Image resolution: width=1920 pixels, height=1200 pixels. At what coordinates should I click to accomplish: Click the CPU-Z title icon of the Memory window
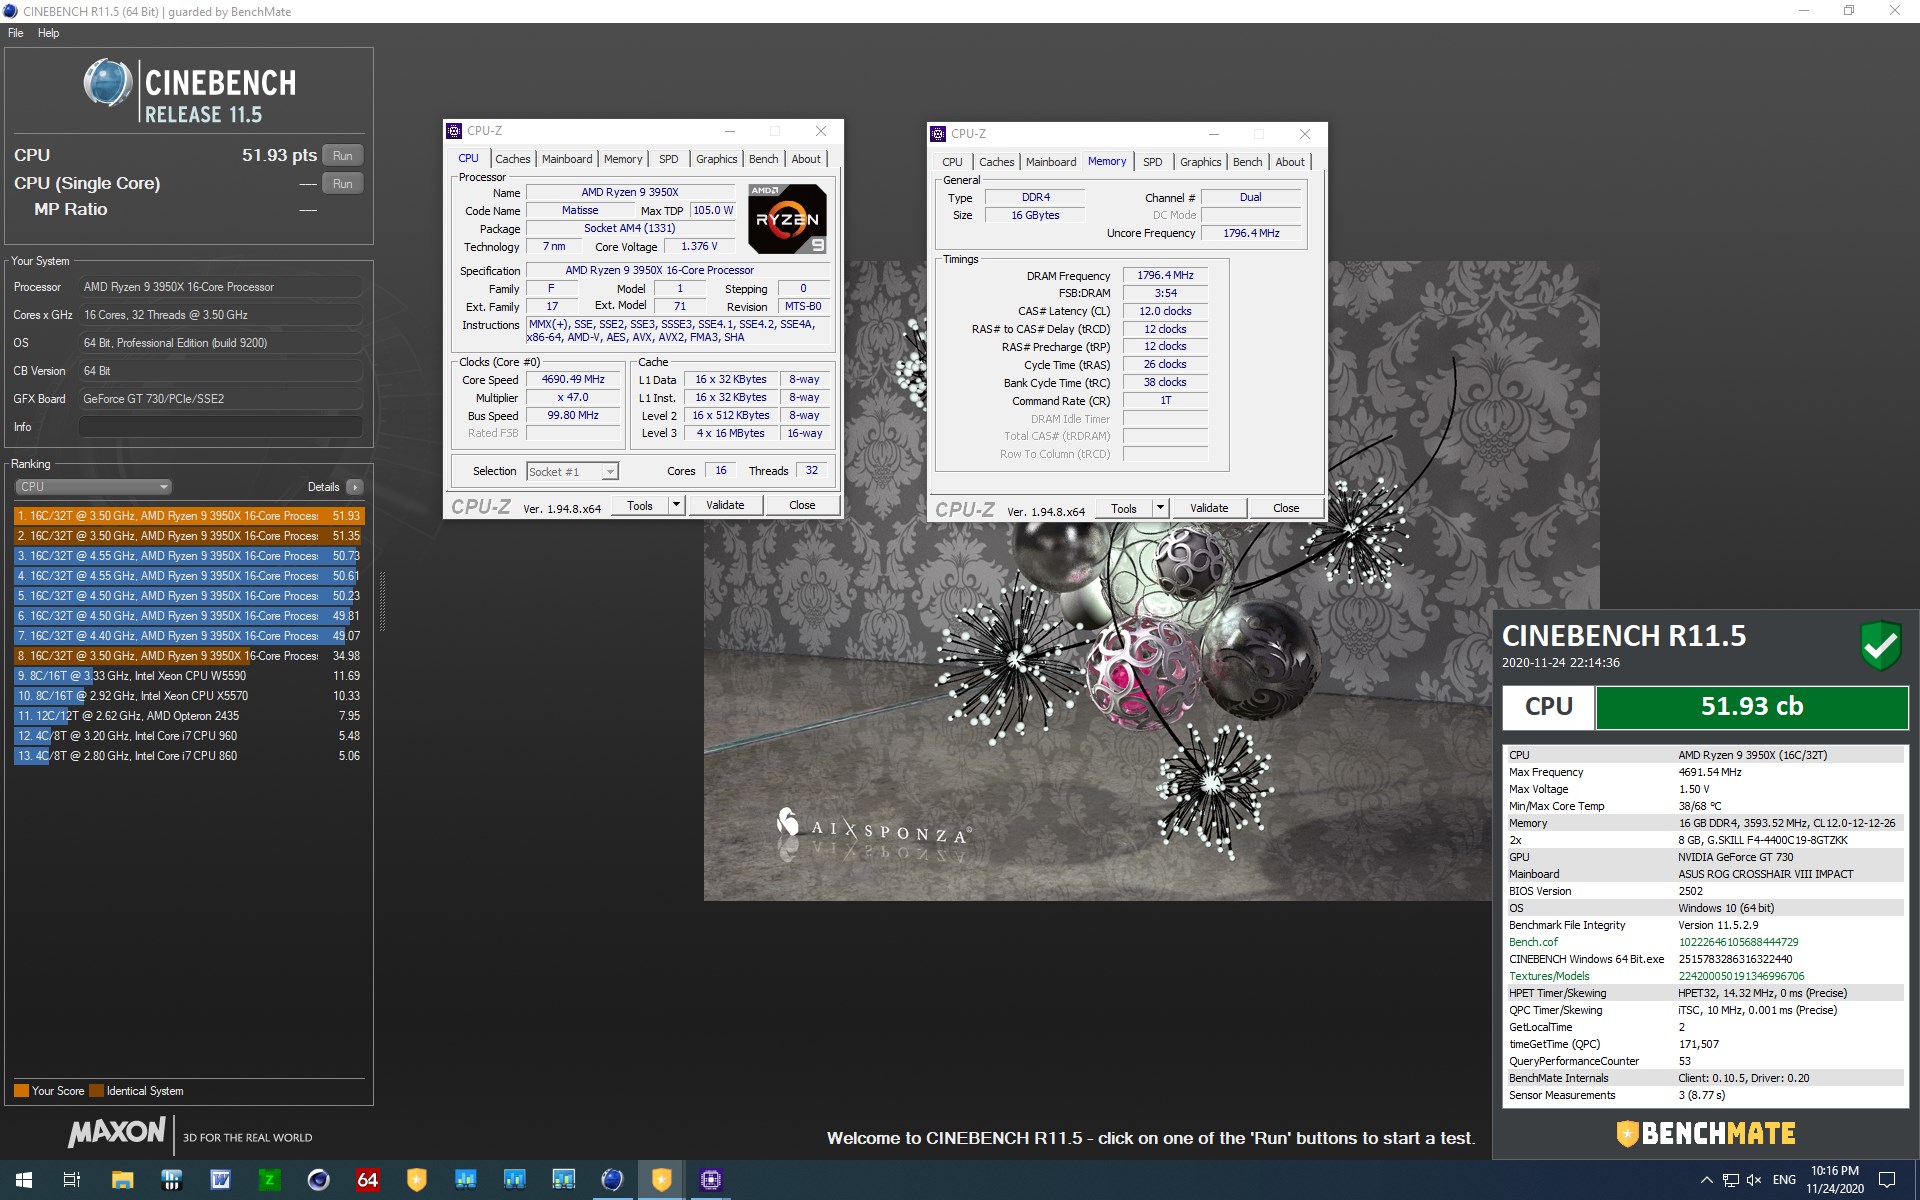coord(937,134)
